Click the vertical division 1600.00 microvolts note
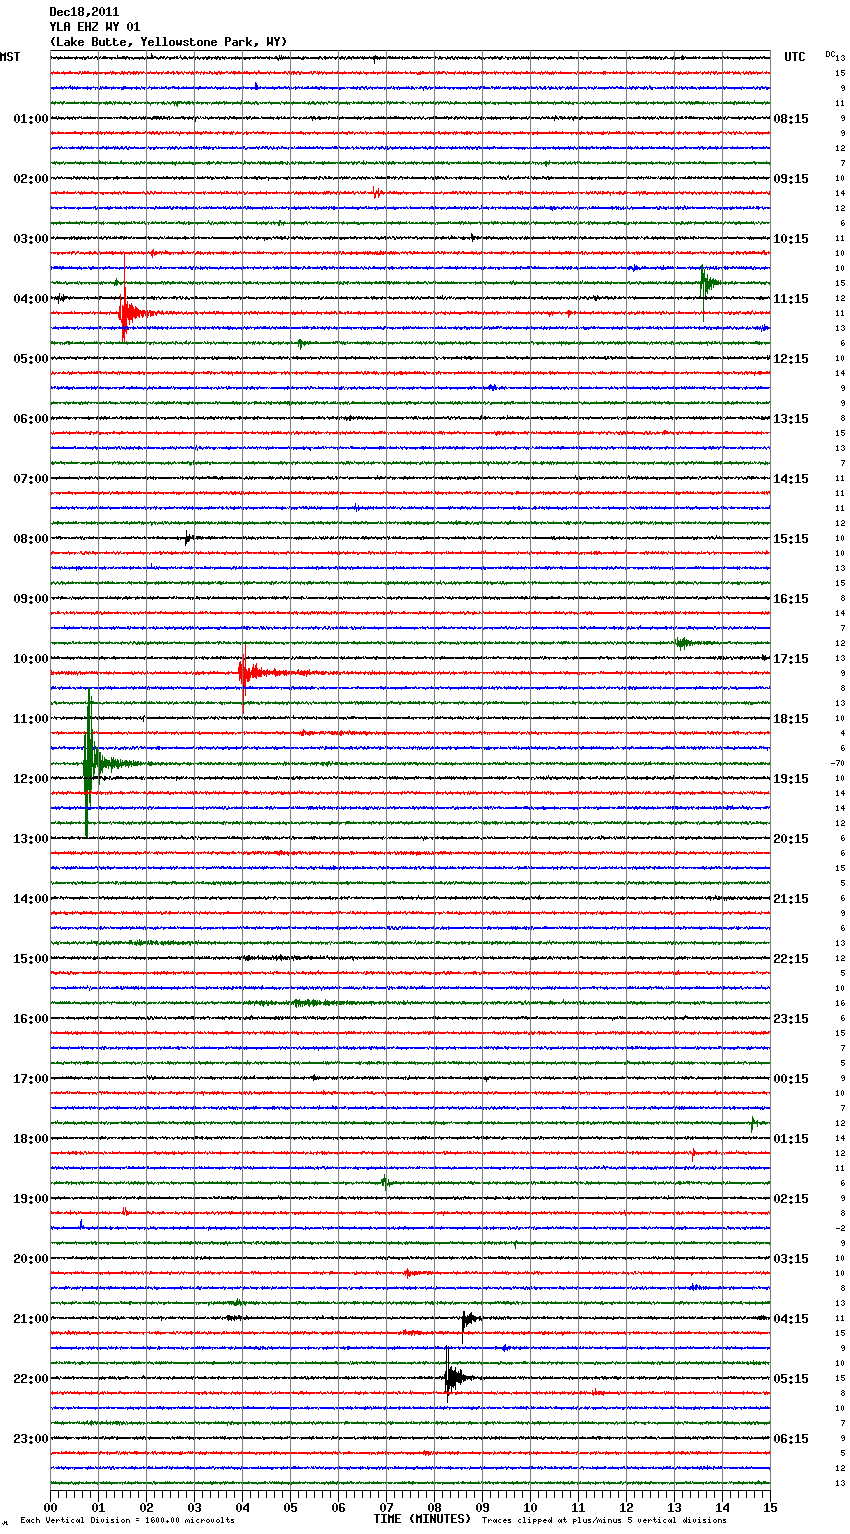This screenshot has width=850, height=1534. [127, 1521]
